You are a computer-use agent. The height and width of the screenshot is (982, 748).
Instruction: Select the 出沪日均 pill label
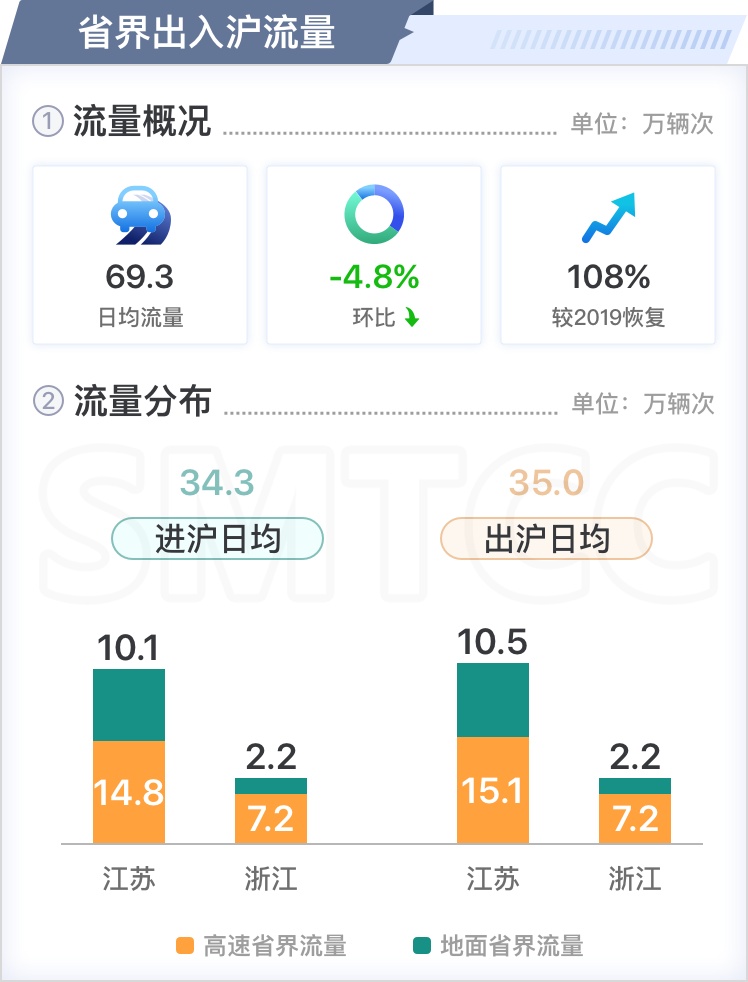[x=546, y=539]
